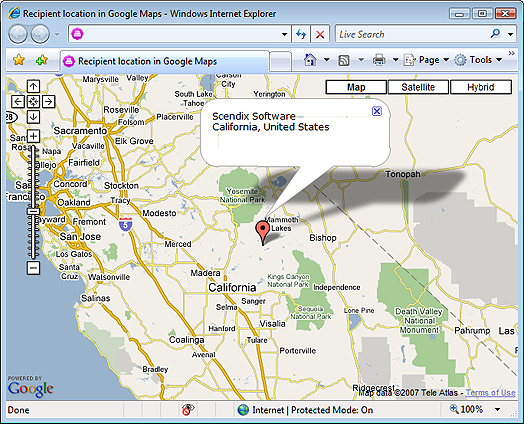Click the Visalia map label
The width and height of the screenshot is (524, 424).
click(272, 324)
